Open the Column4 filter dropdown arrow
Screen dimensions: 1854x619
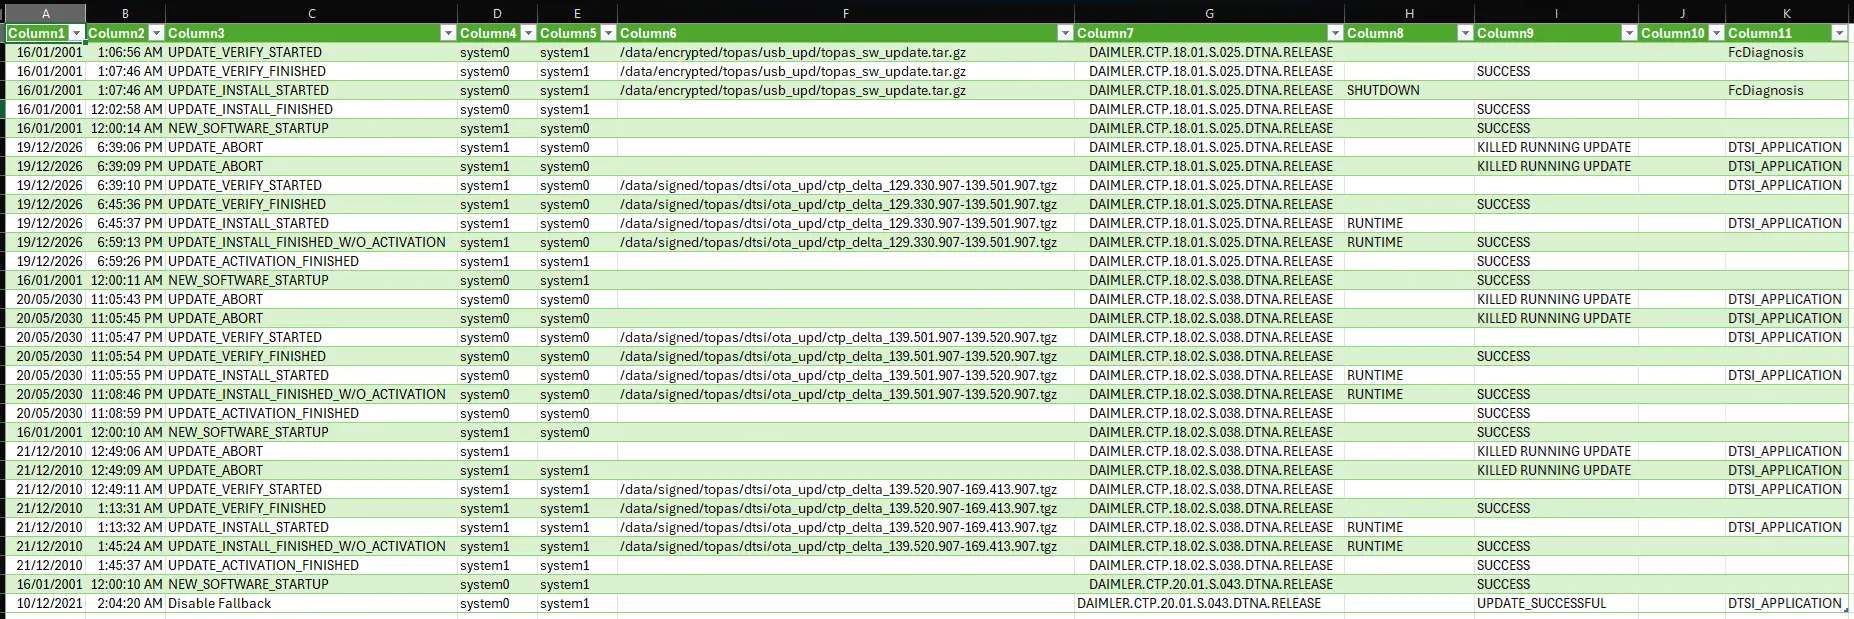point(528,33)
